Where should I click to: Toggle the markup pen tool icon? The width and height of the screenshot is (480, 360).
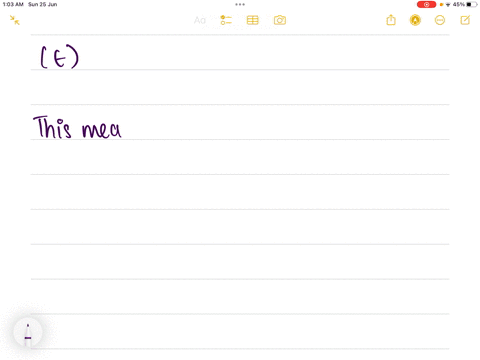415,20
